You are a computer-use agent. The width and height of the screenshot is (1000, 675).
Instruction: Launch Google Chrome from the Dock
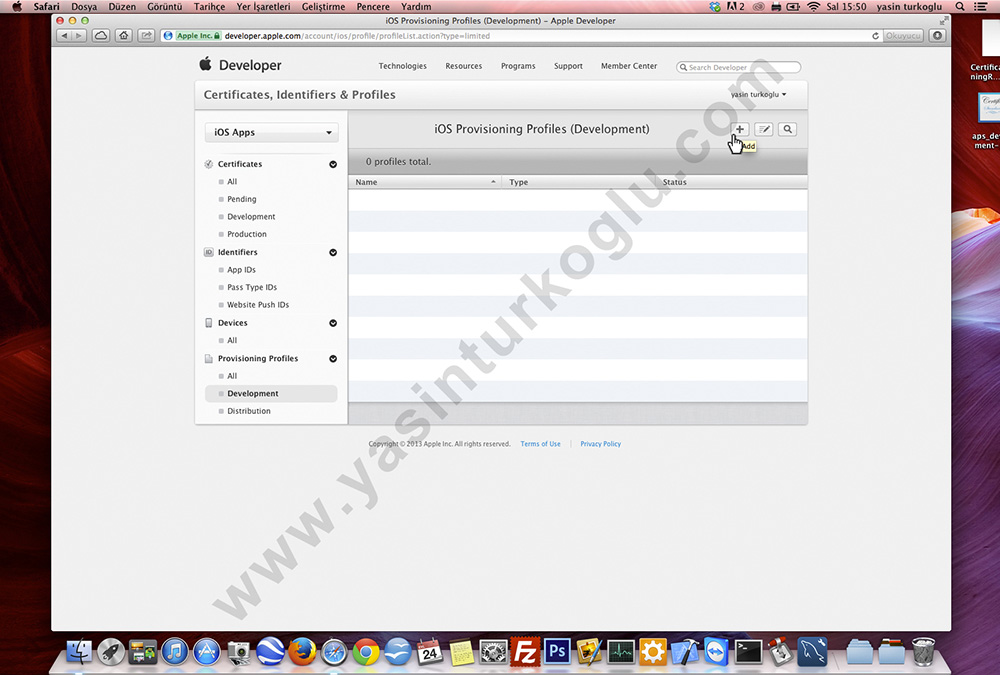(x=366, y=652)
